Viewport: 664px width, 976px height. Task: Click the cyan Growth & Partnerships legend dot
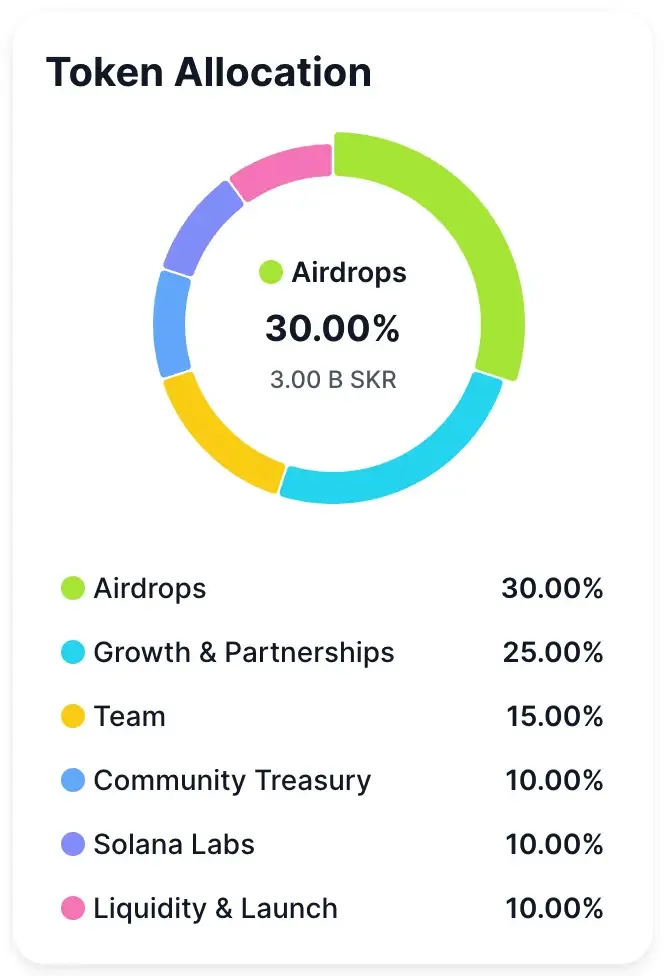[73, 653]
